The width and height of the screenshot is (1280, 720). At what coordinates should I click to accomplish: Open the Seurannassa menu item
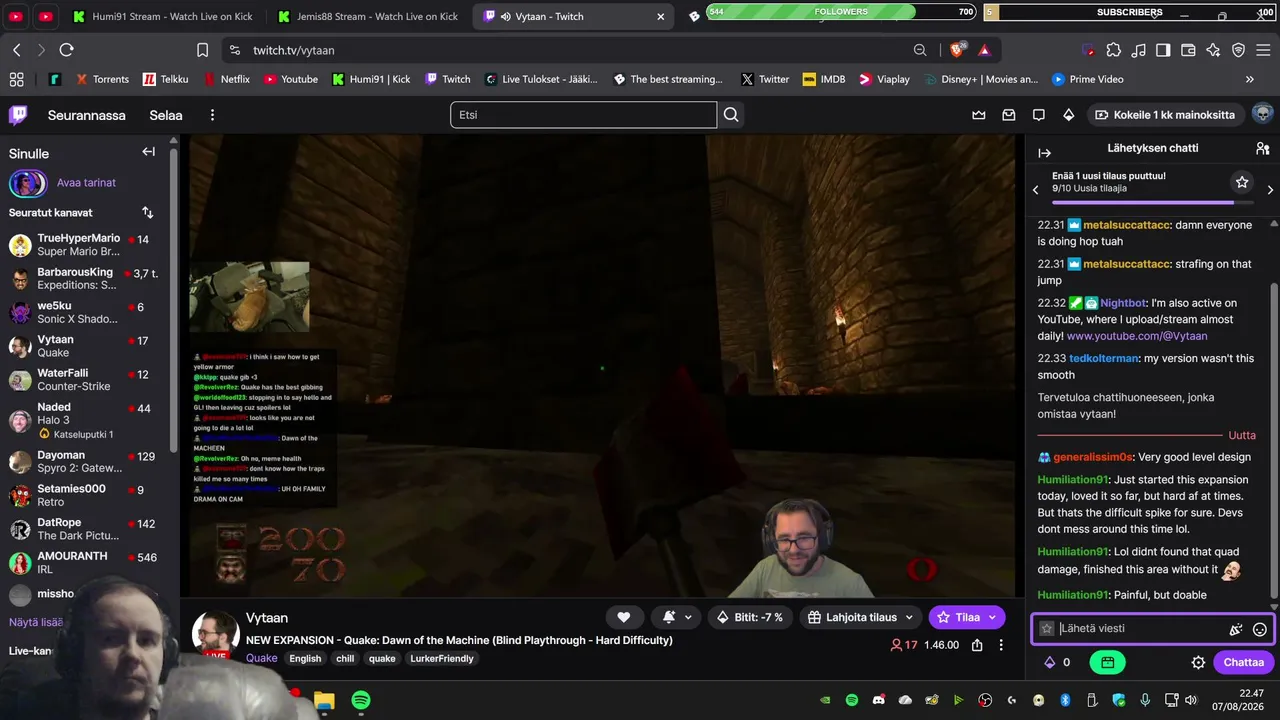[87, 115]
